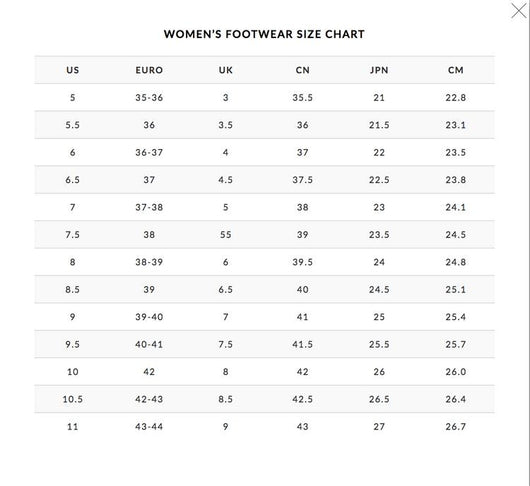Click the JPN 24.5 cell
The width and height of the screenshot is (530, 486).
[379, 290]
